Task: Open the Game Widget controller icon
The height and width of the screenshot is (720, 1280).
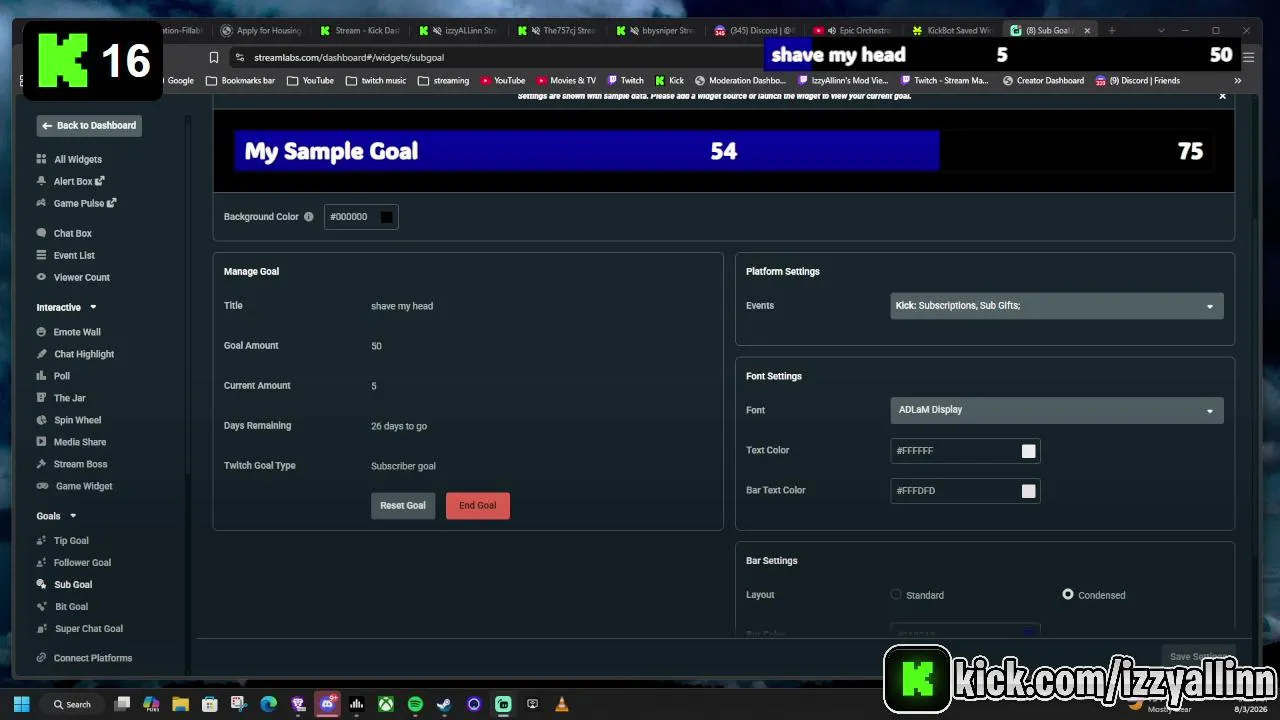Action: coord(42,486)
